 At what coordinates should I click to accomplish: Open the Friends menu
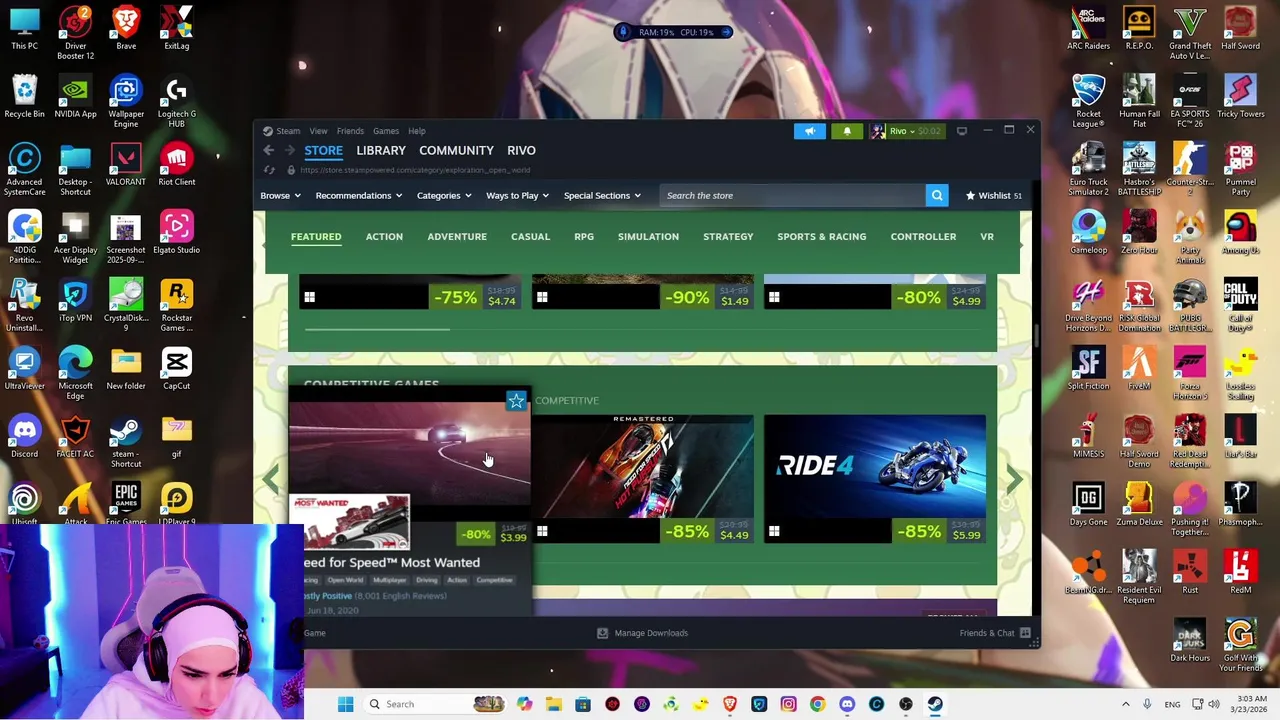point(350,131)
